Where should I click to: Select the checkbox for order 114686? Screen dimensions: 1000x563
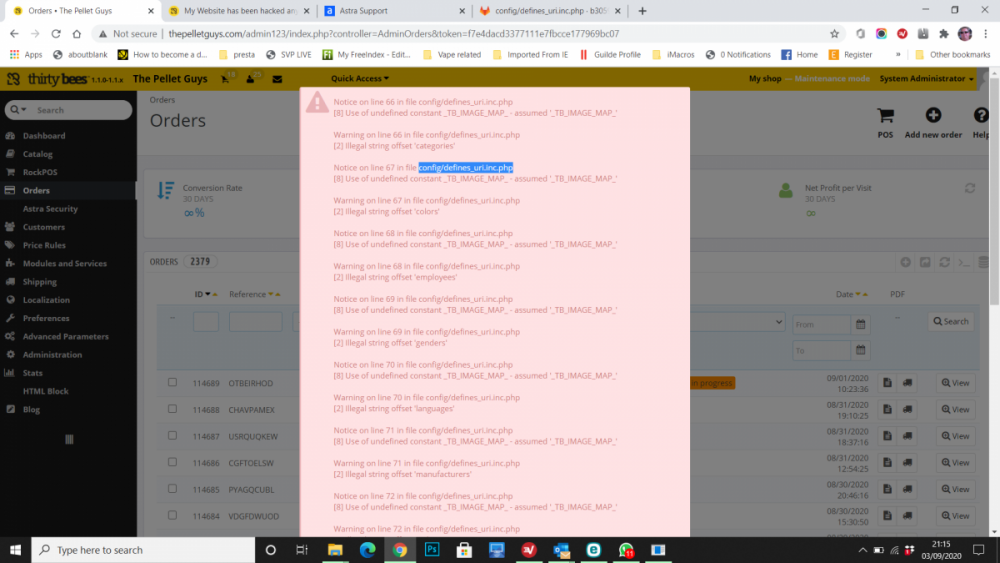coord(173,462)
